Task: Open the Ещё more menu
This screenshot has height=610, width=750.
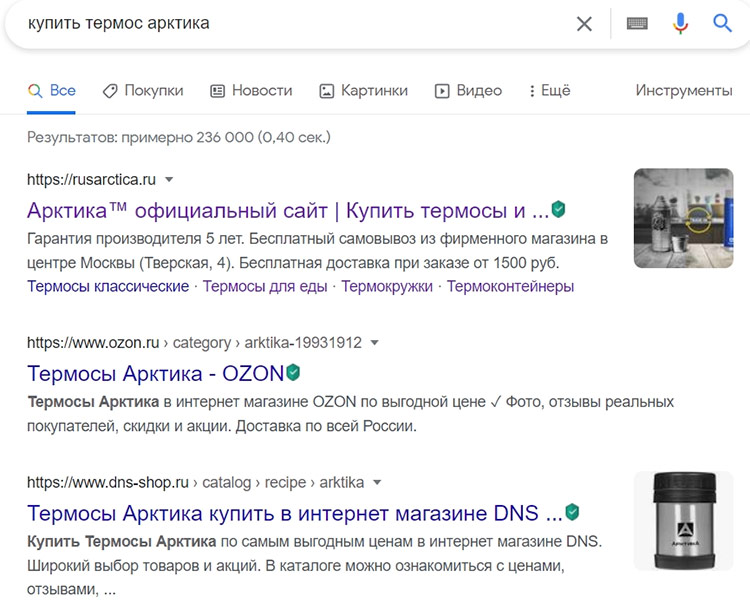Action: pyautogui.click(x=548, y=90)
